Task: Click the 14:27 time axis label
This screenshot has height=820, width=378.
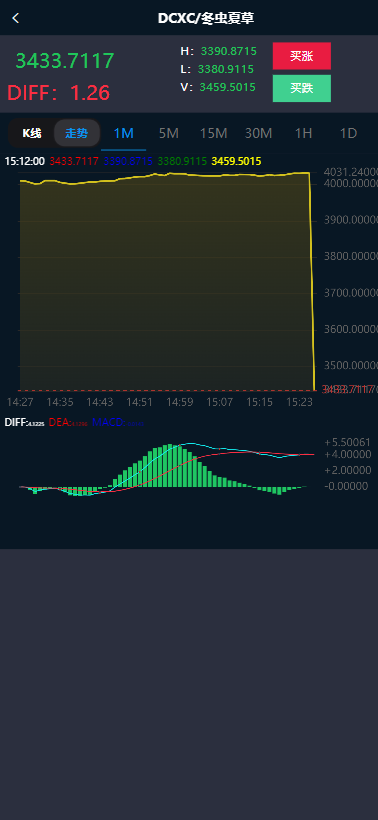Action: click(20, 402)
